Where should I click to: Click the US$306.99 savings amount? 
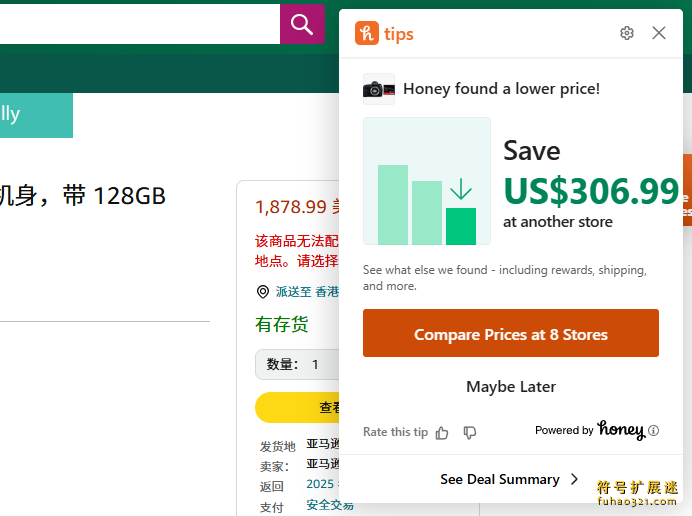(591, 191)
